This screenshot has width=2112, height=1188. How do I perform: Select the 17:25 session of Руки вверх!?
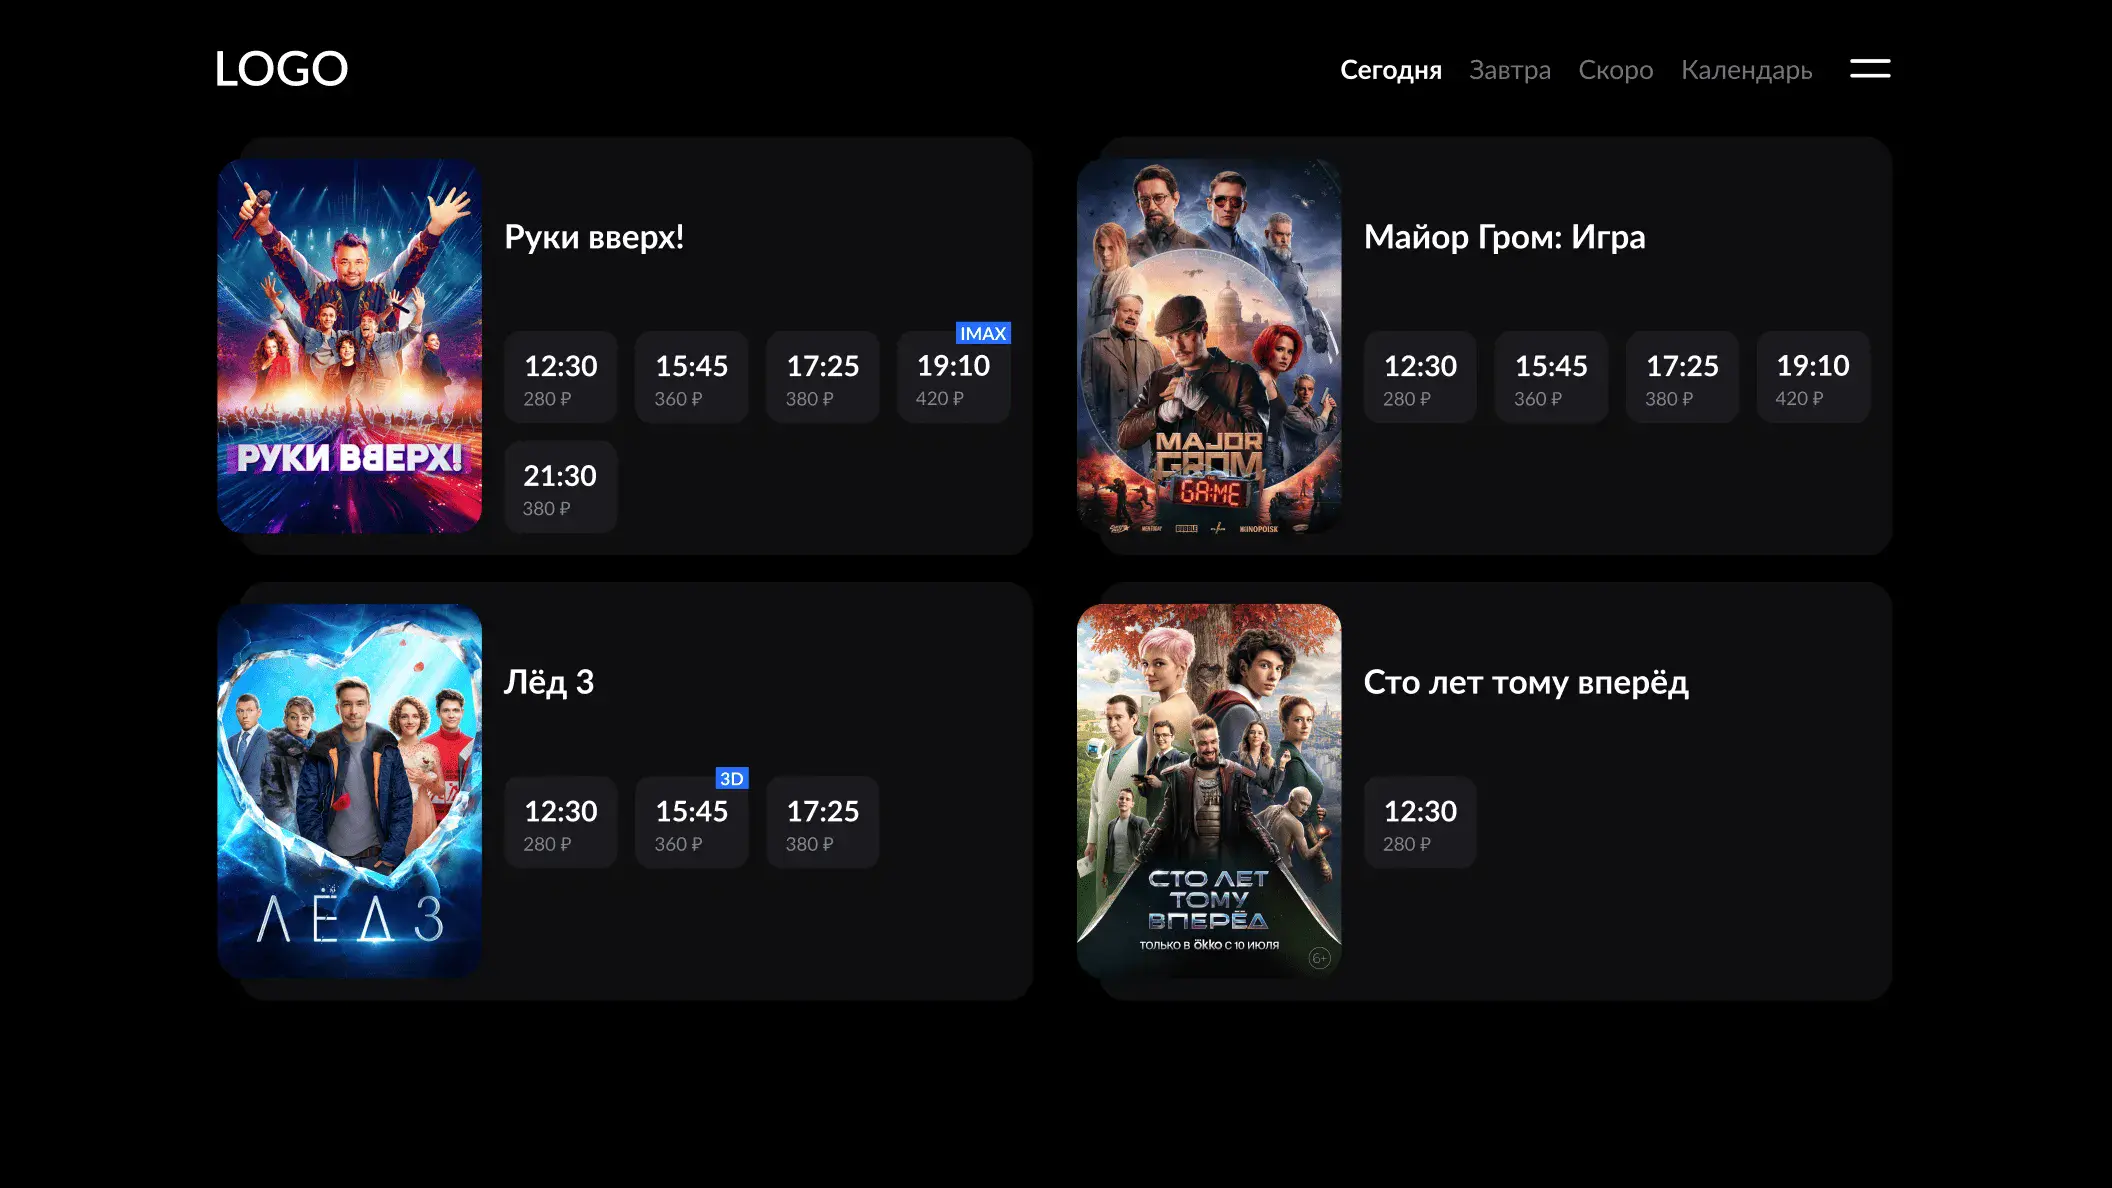pyautogui.click(x=823, y=377)
